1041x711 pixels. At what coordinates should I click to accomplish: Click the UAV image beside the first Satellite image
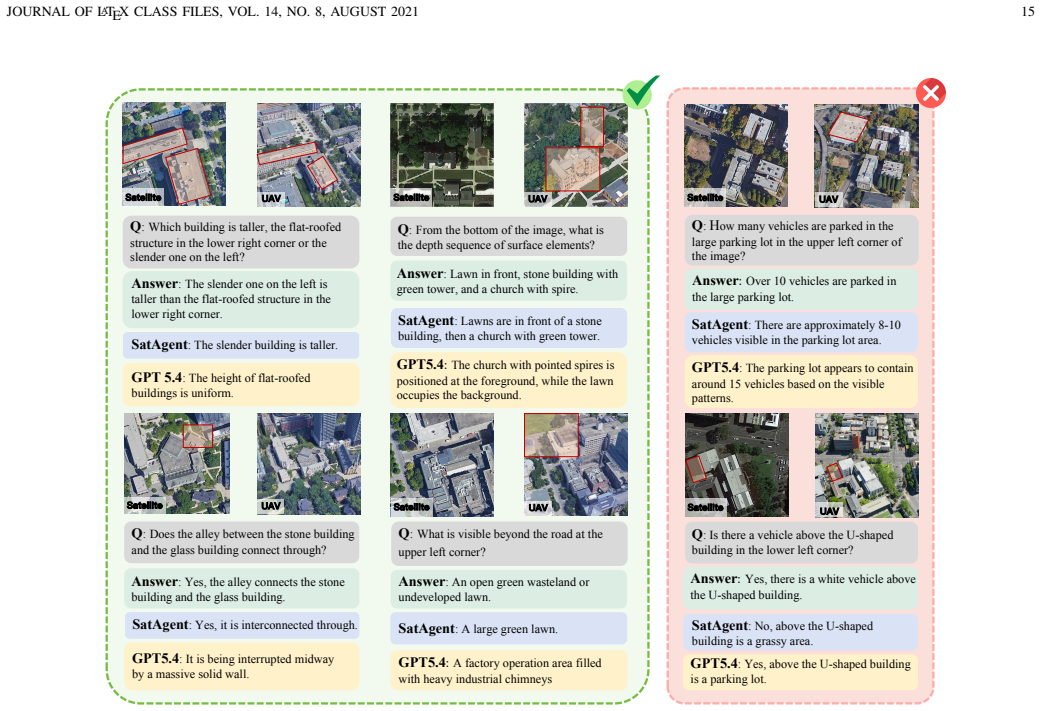tap(309, 154)
